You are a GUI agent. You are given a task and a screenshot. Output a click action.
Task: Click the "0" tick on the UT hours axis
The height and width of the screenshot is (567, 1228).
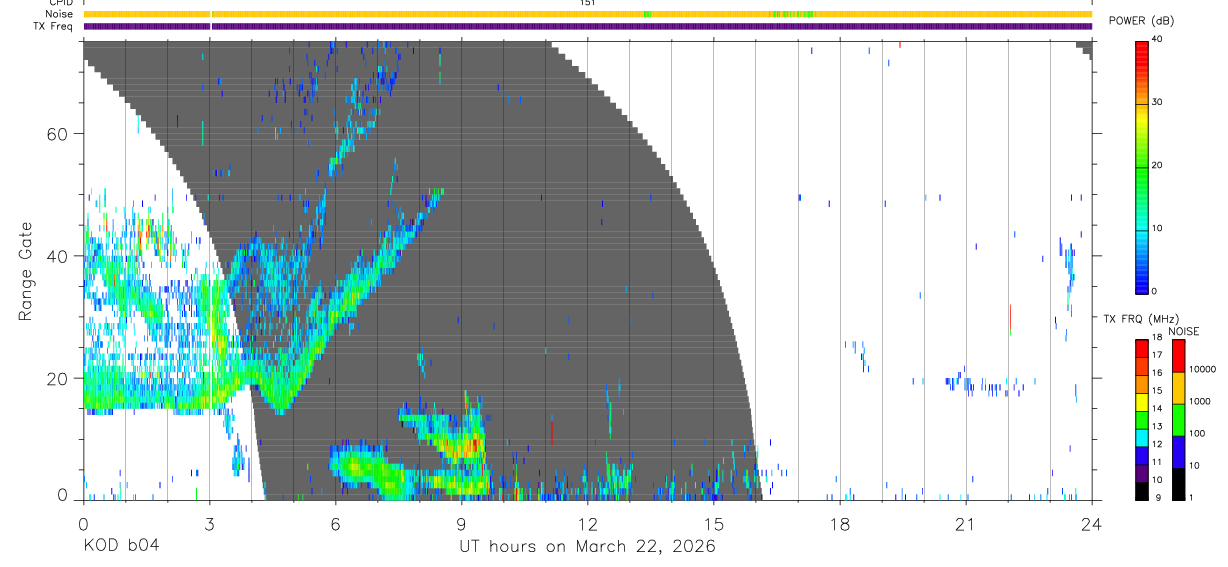pos(83,524)
